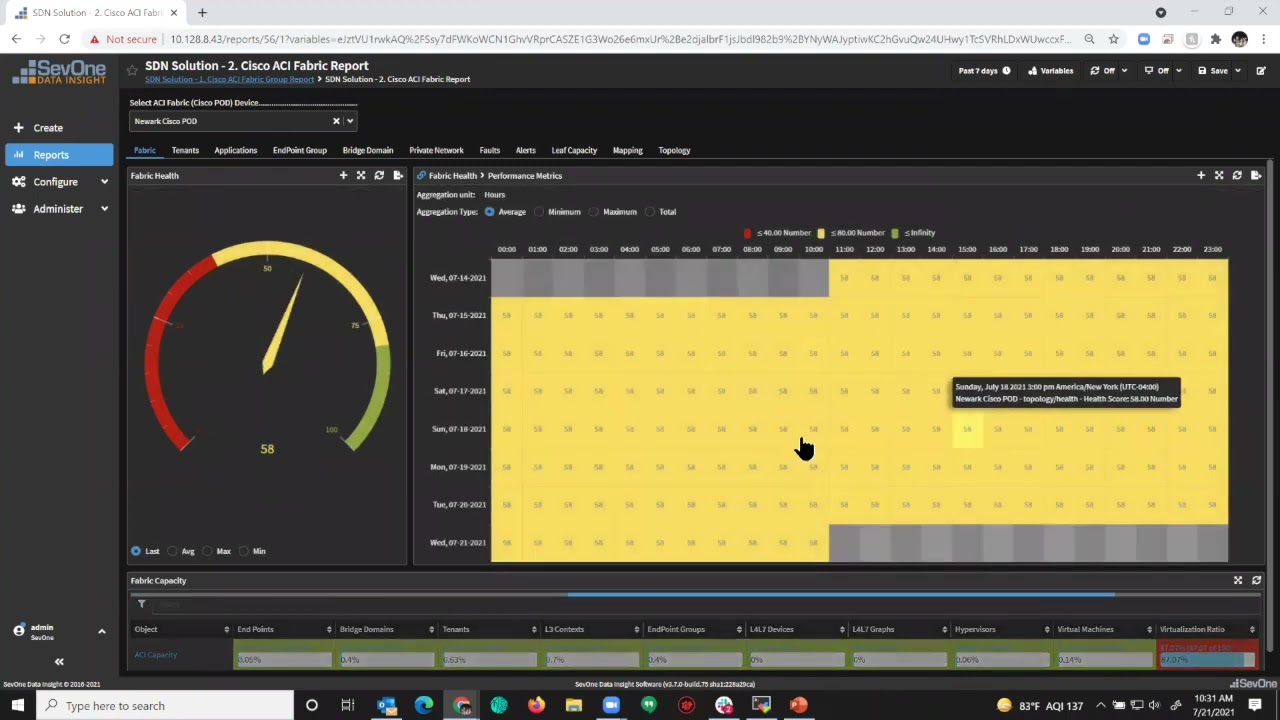1280x720 pixels.
Task: Open the Cisco ACI Fabric Group Report breadcrumb
Action: [x=229, y=79]
